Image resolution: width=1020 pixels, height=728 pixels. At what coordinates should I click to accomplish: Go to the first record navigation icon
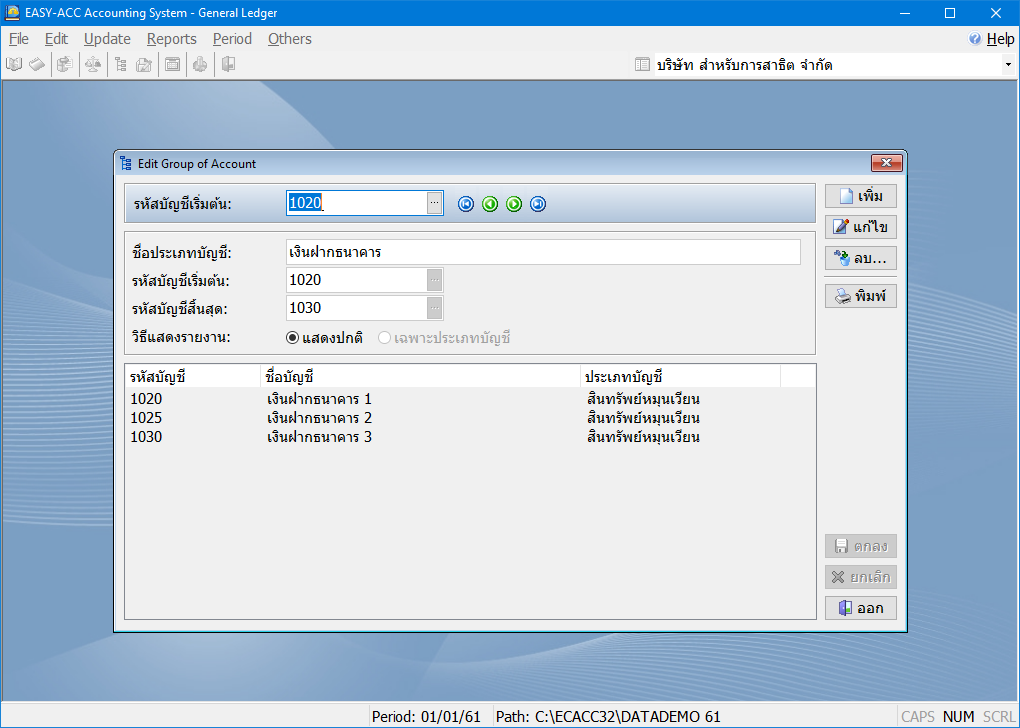pos(466,204)
